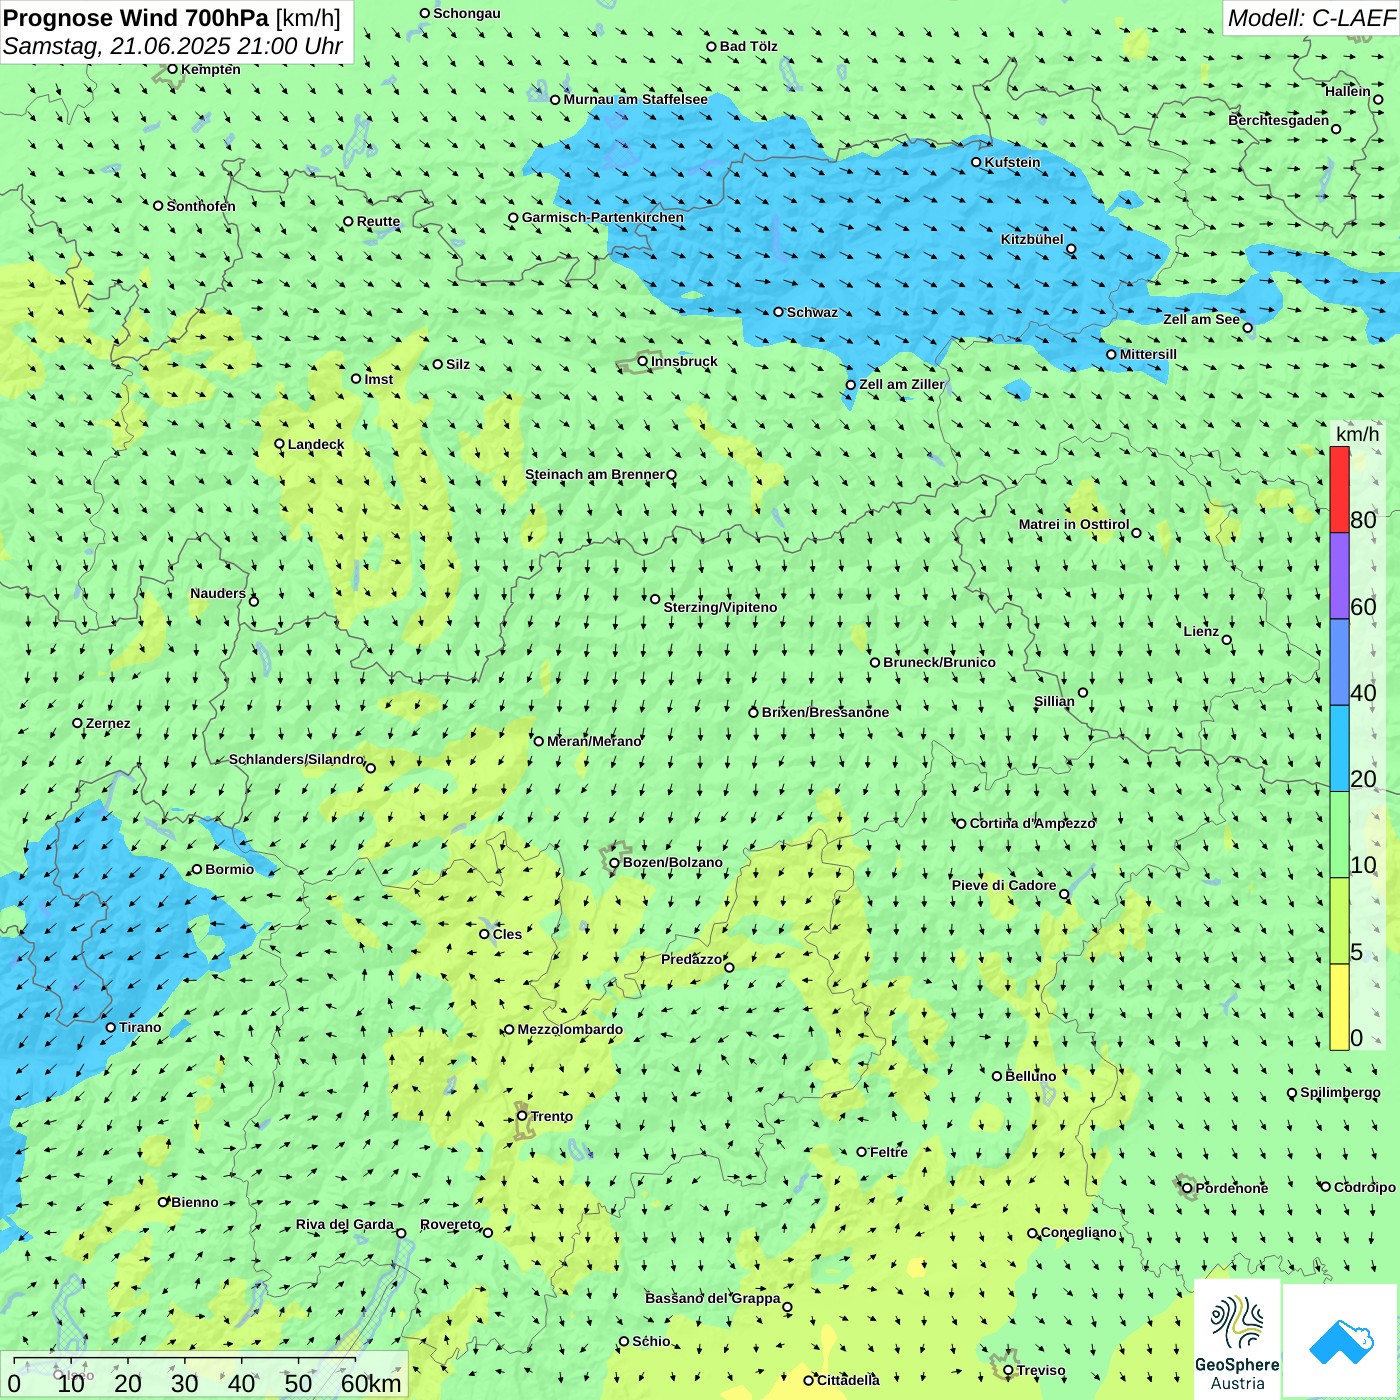Click the 'Bassano del Grappa' label
The width and height of the screenshot is (1400, 1400).
[x=713, y=1298]
